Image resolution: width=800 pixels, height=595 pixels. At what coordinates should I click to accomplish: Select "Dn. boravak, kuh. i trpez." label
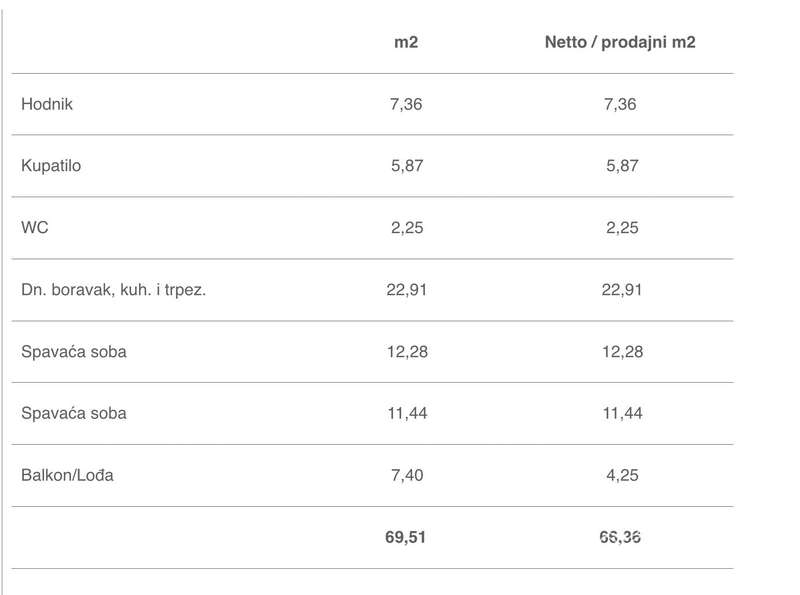[113, 290]
